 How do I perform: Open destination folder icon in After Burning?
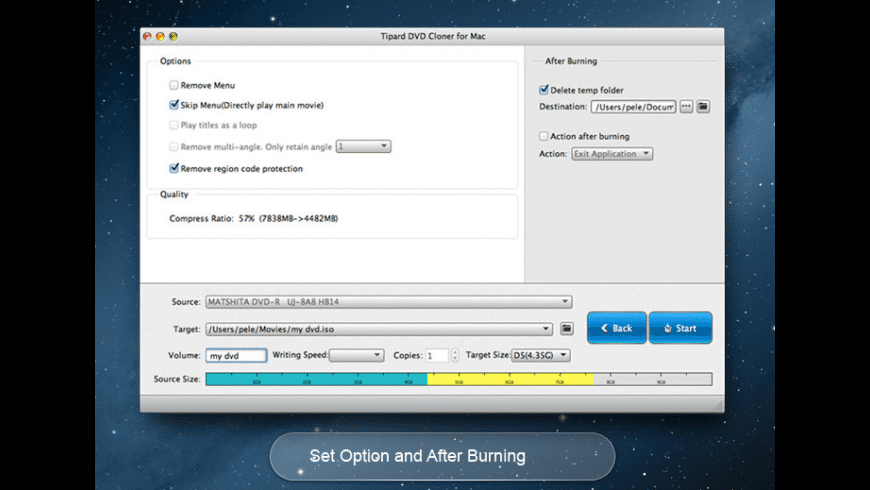click(x=703, y=107)
